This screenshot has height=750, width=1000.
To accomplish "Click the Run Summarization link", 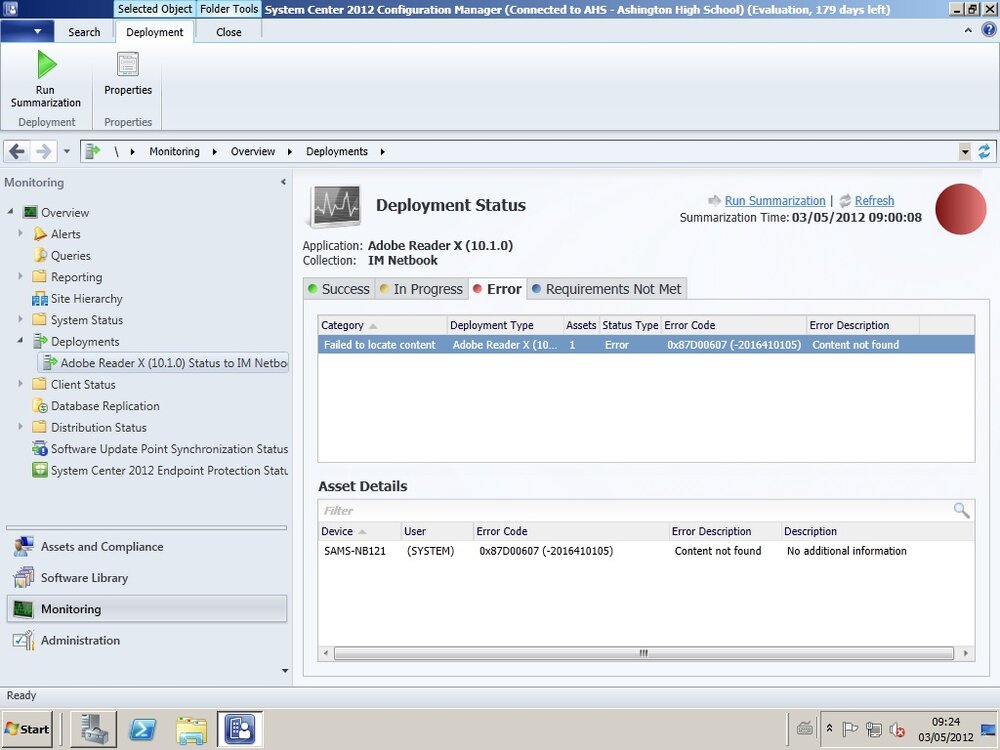I will (775, 200).
